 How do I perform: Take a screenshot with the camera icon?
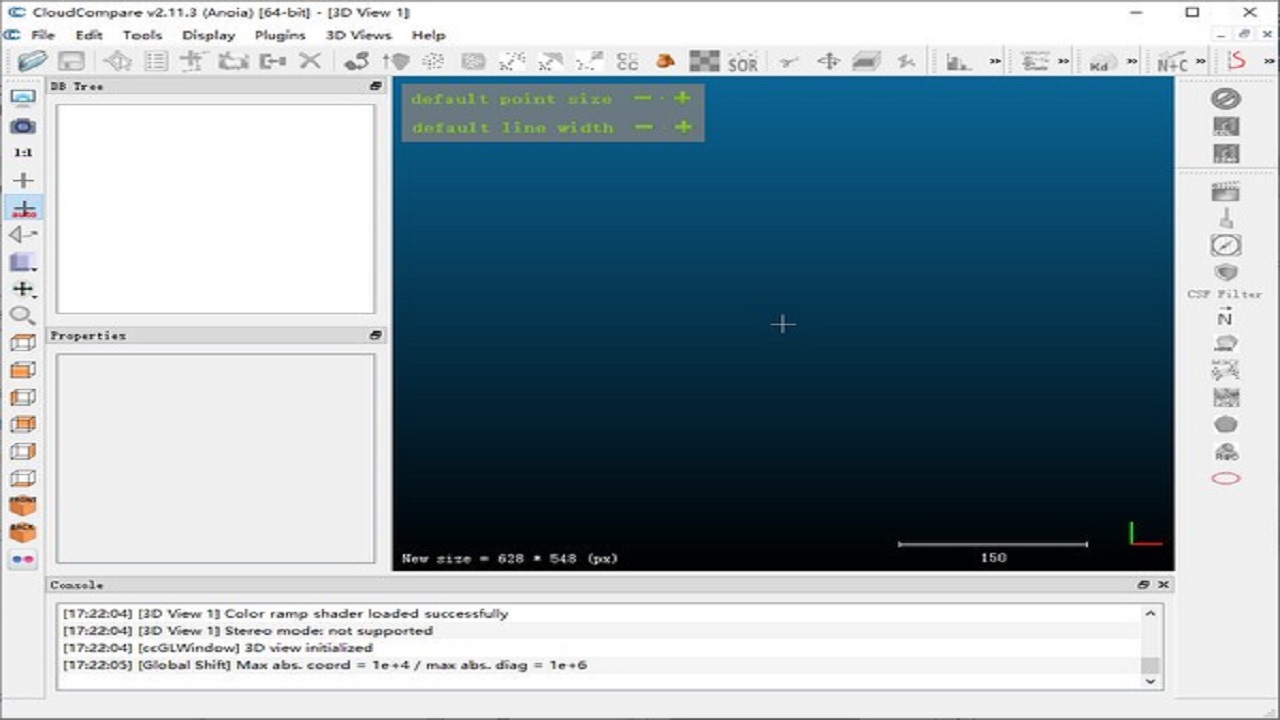point(22,125)
